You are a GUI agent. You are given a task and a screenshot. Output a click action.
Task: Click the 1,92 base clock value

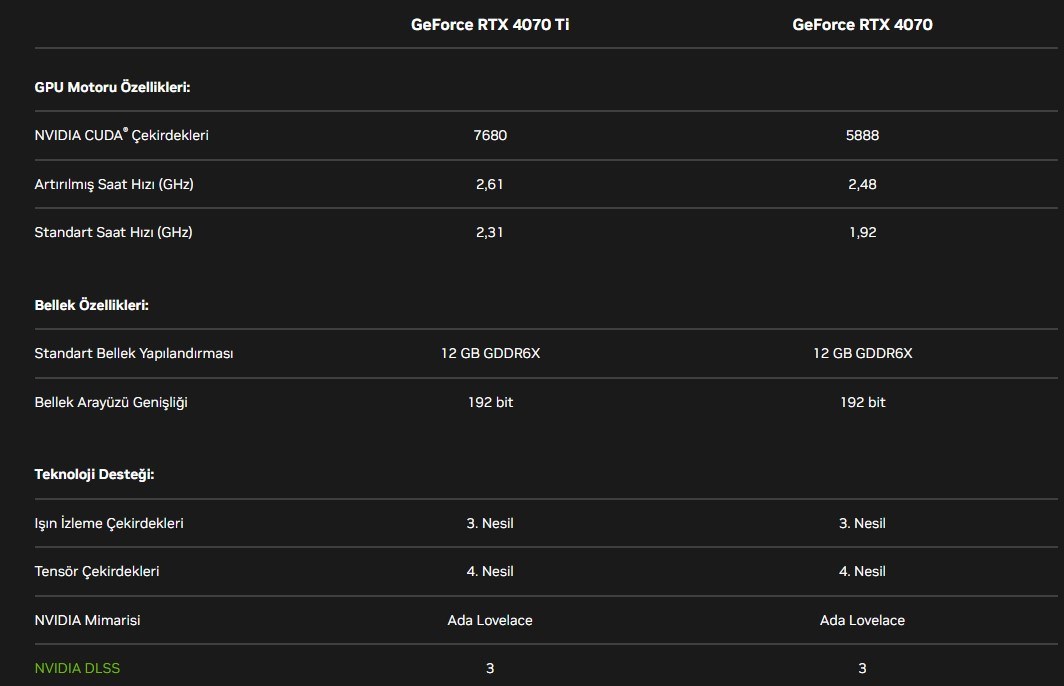pyautogui.click(x=862, y=232)
